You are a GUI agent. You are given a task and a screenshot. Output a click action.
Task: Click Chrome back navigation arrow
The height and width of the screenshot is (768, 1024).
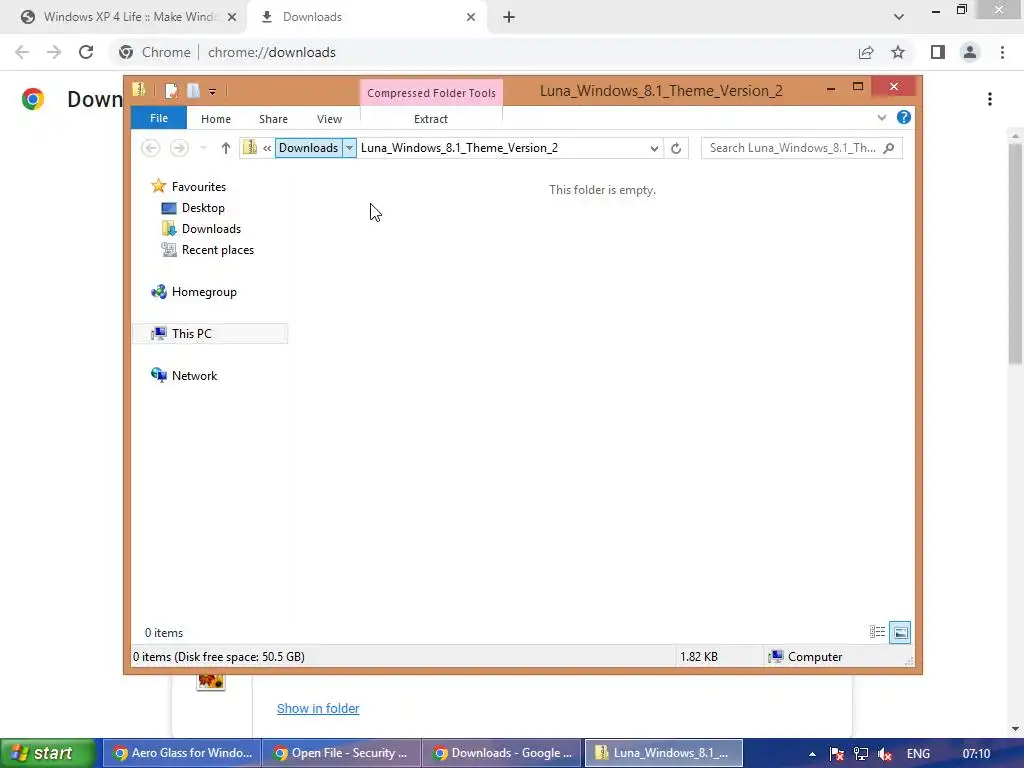click(x=22, y=52)
